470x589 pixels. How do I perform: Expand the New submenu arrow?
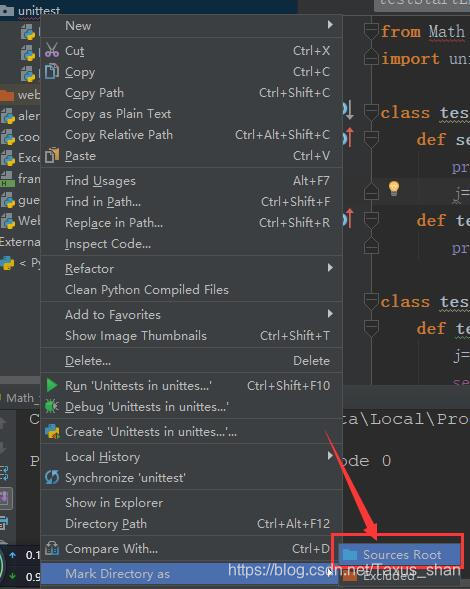(x=330, y=25)
